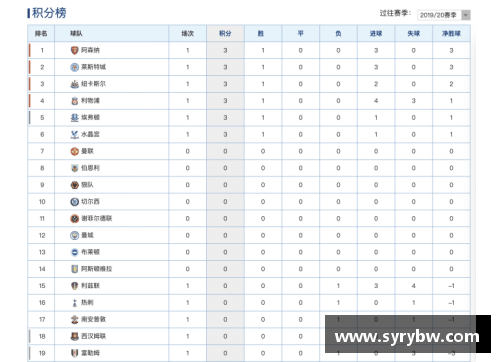Click the 排名 column header
The width and height of the screenshot is (500, 362).
pos(41,33)
